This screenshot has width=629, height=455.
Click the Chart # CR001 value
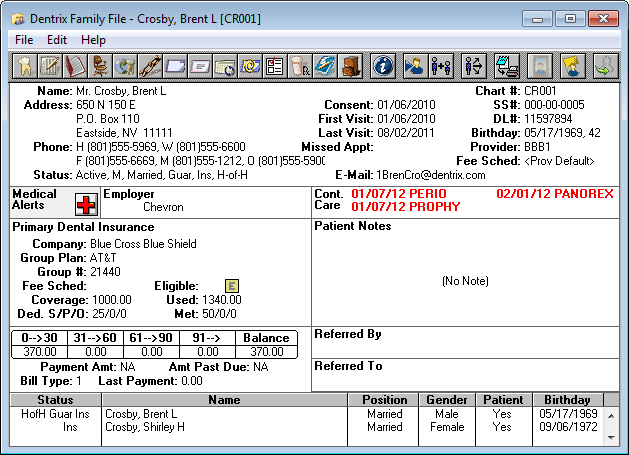coord(540,91)
